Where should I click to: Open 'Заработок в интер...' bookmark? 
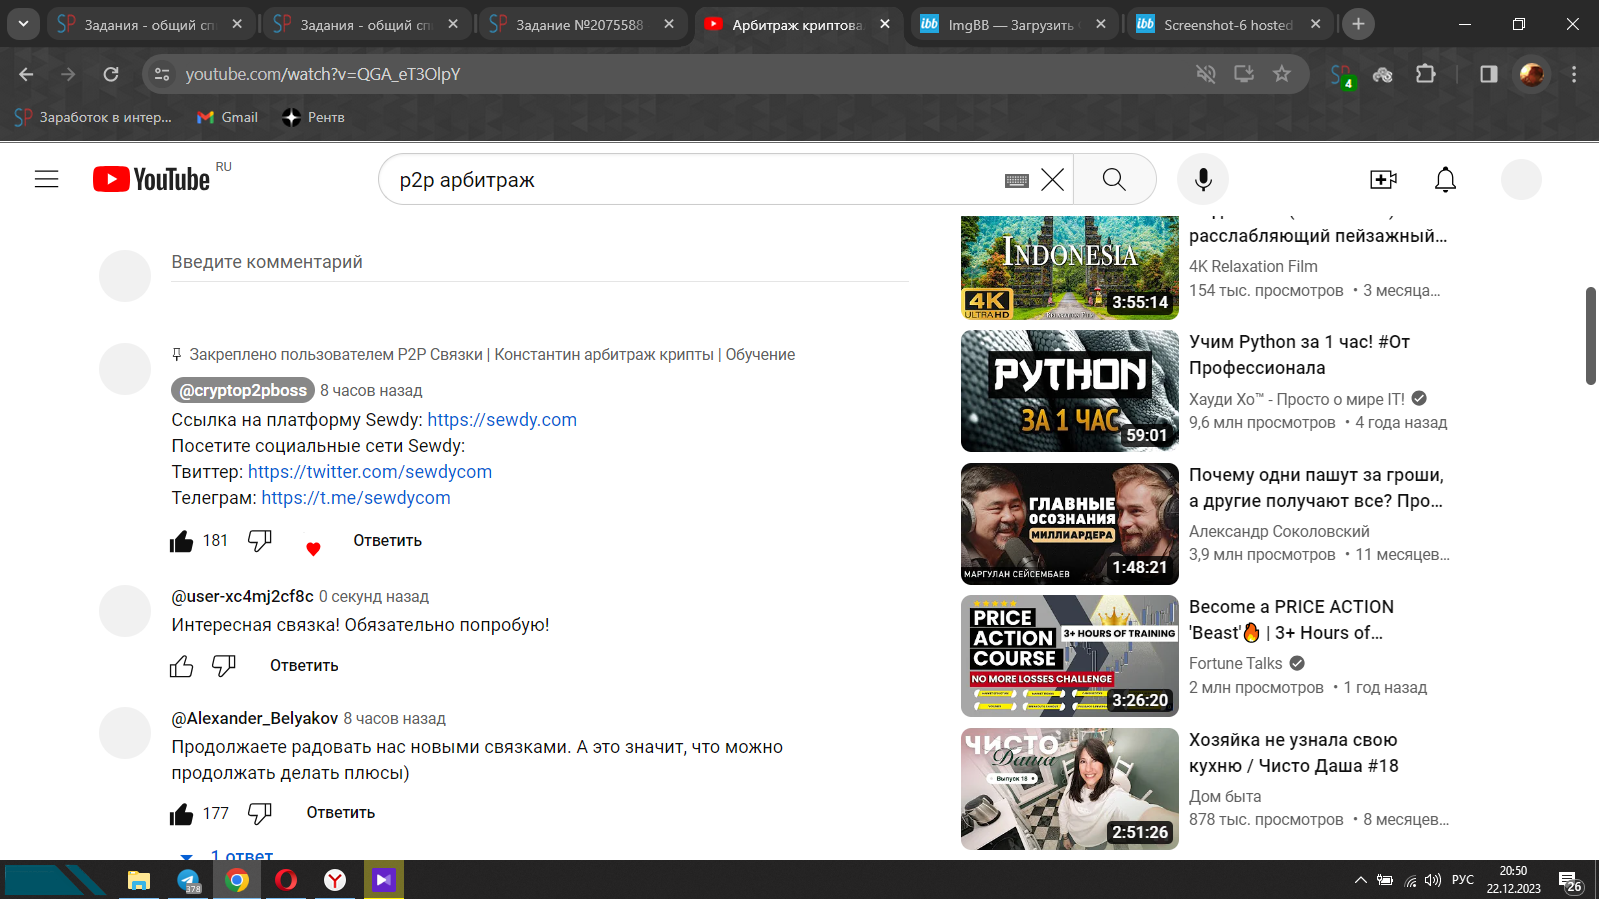(x=93, y=117)
